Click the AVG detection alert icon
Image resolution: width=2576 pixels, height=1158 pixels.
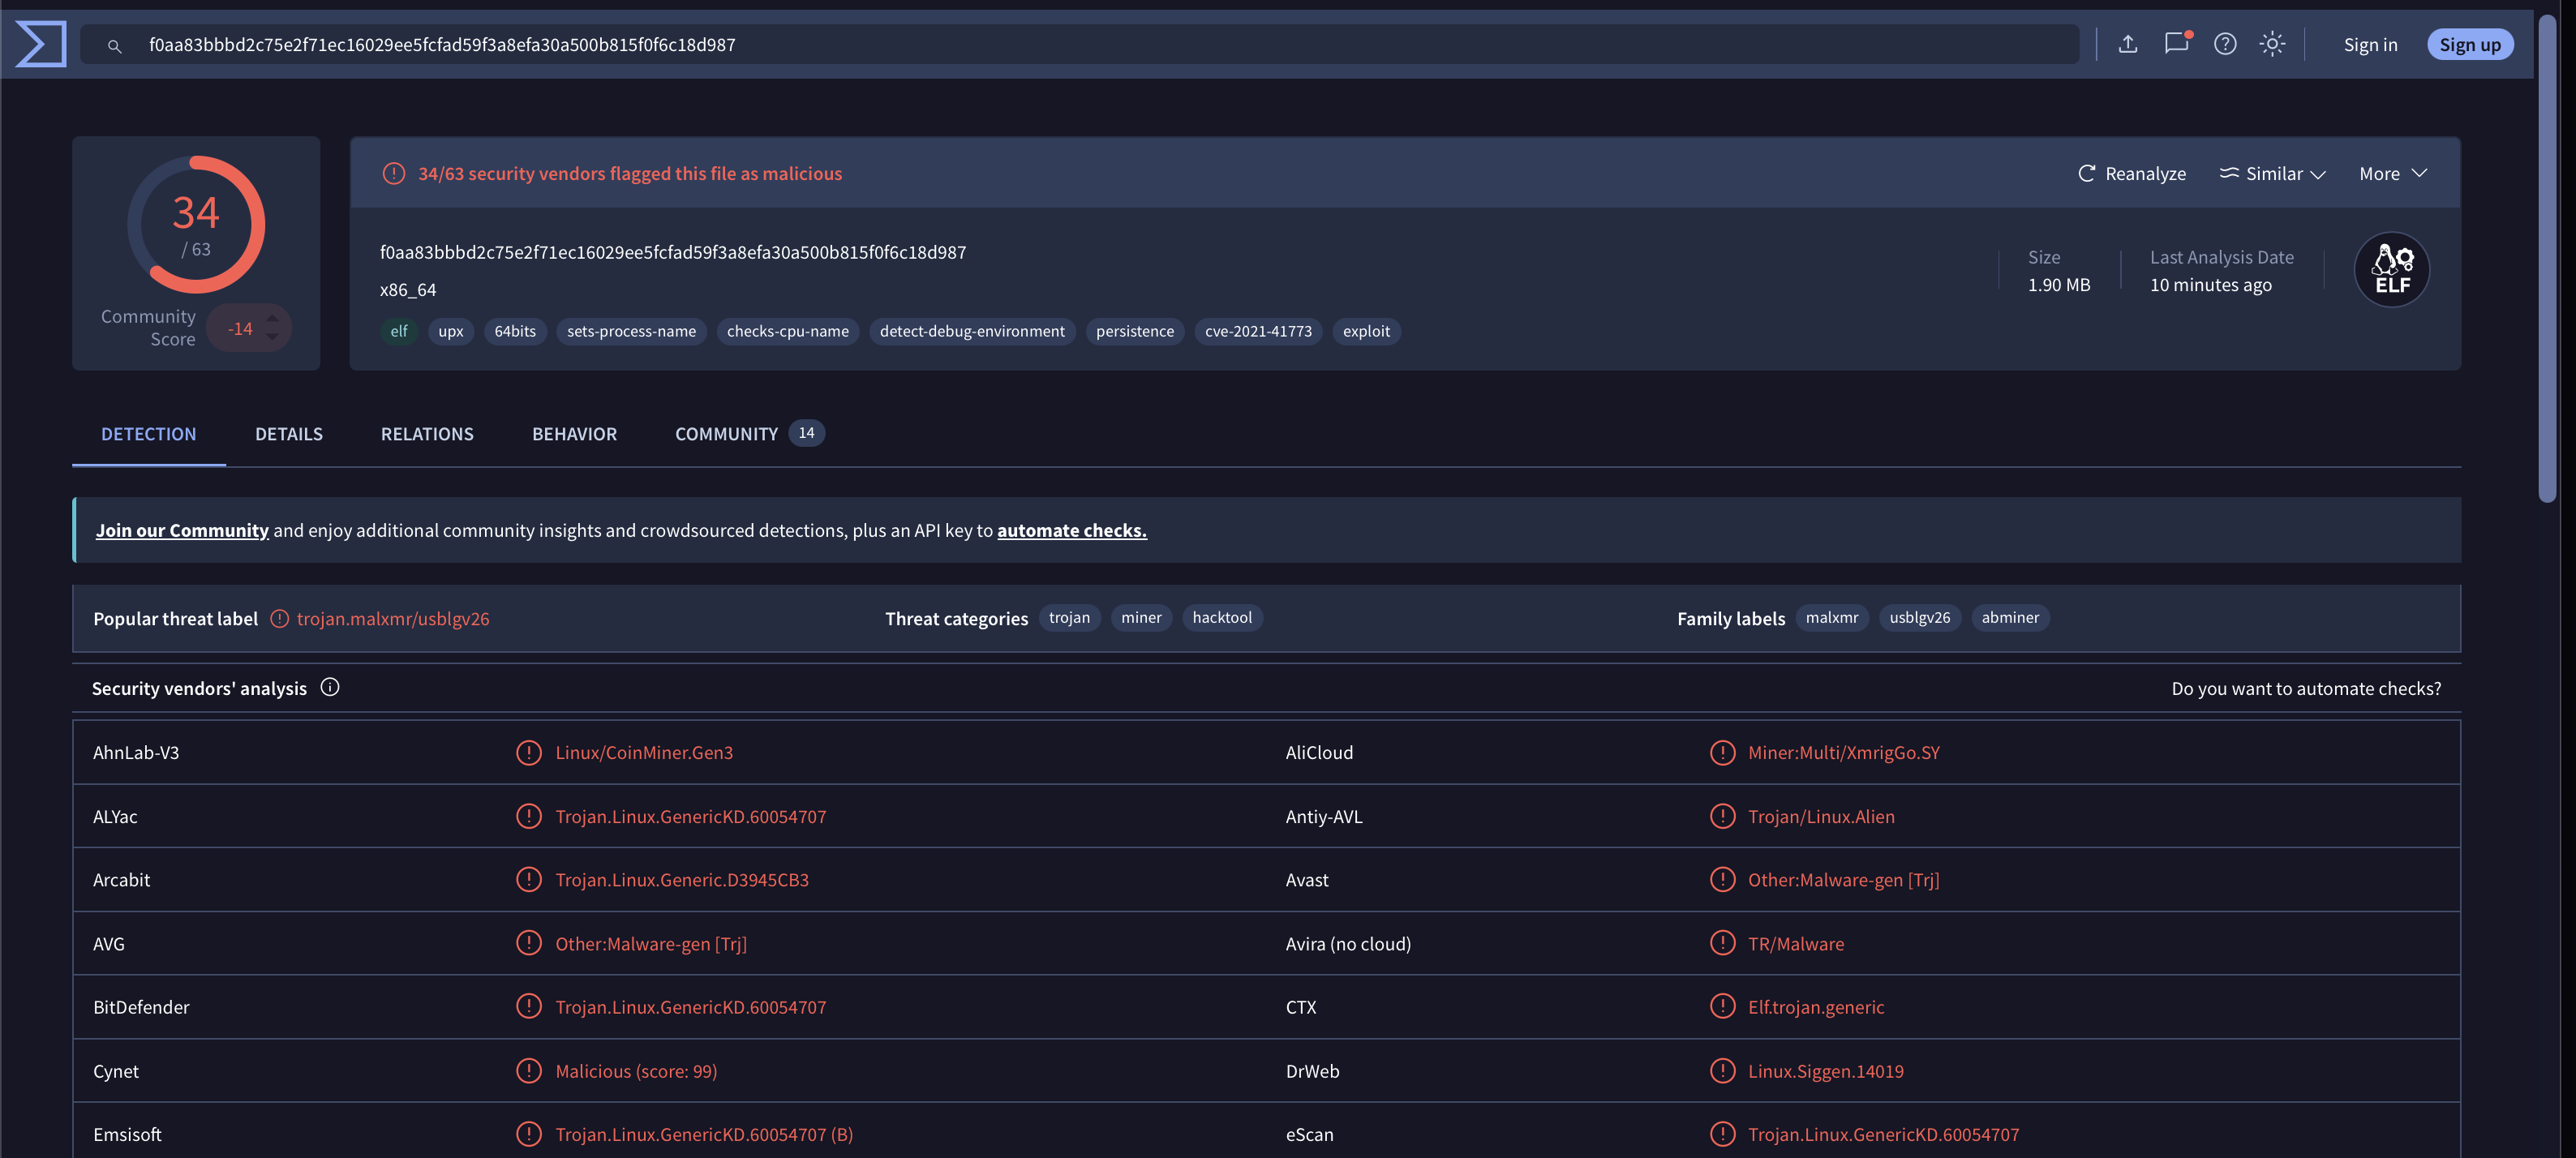pos(529,943)
